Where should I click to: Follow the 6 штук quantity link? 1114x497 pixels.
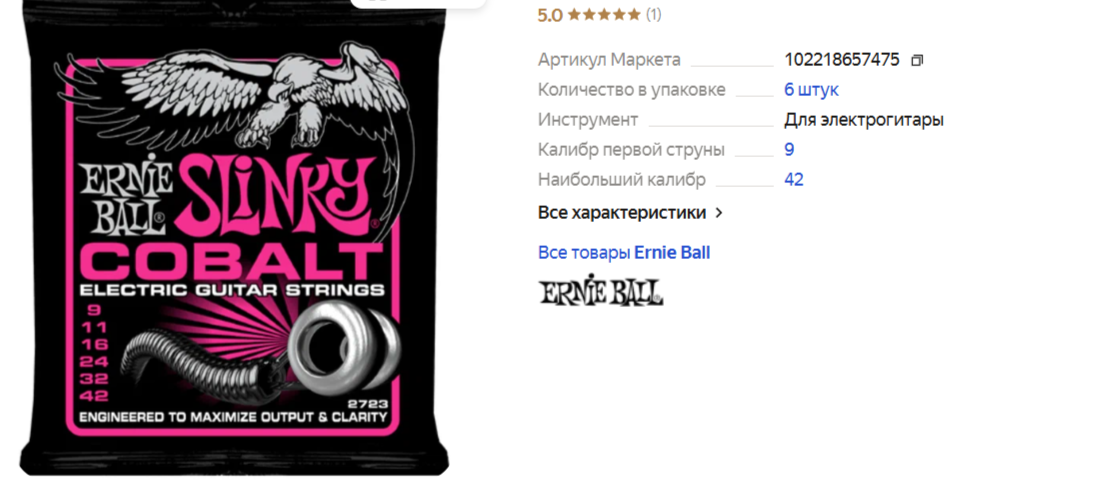(x=811, y=90)
